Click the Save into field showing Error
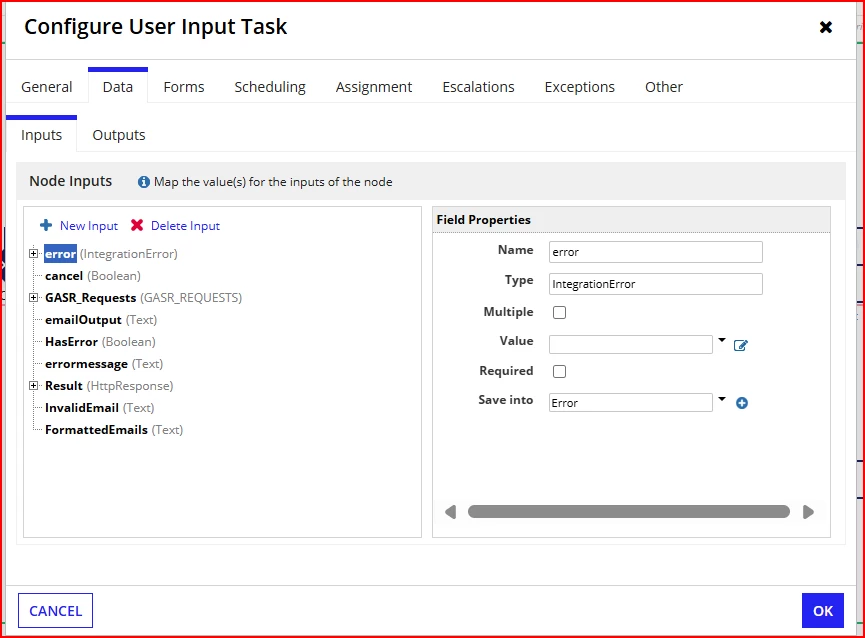This screenshot has width=865, height=638. 631,403
